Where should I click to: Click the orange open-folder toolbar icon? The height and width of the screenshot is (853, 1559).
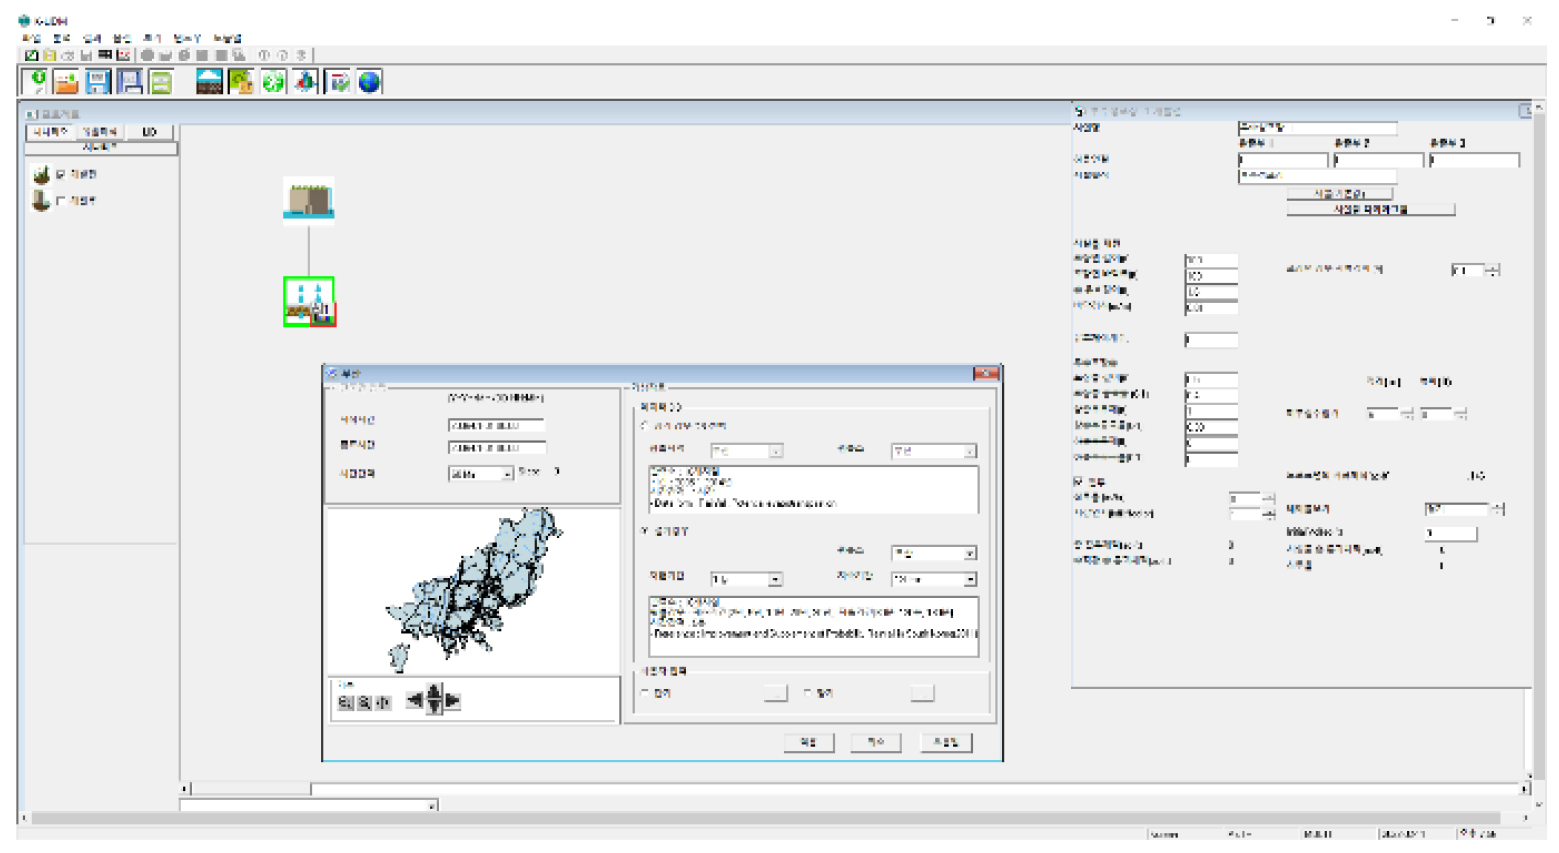click(66, 82)
